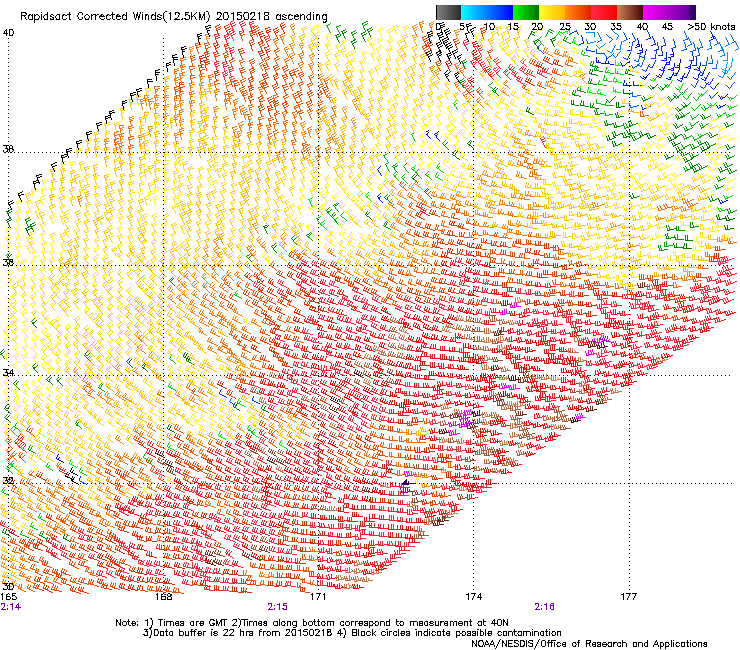Click the yellow segment of the wind legend
Viewport: 740px width, 650px height.
click(552, 12)
